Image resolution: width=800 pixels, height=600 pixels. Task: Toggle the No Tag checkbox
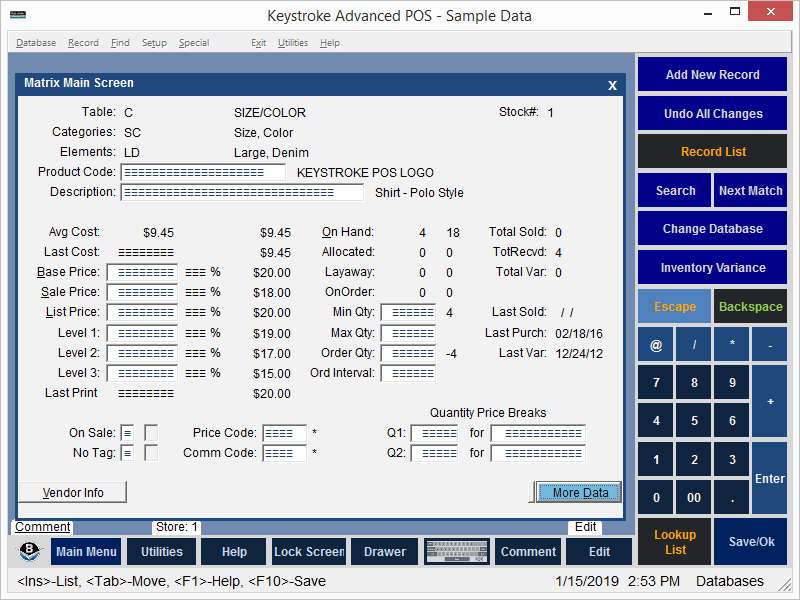[128, 453]
